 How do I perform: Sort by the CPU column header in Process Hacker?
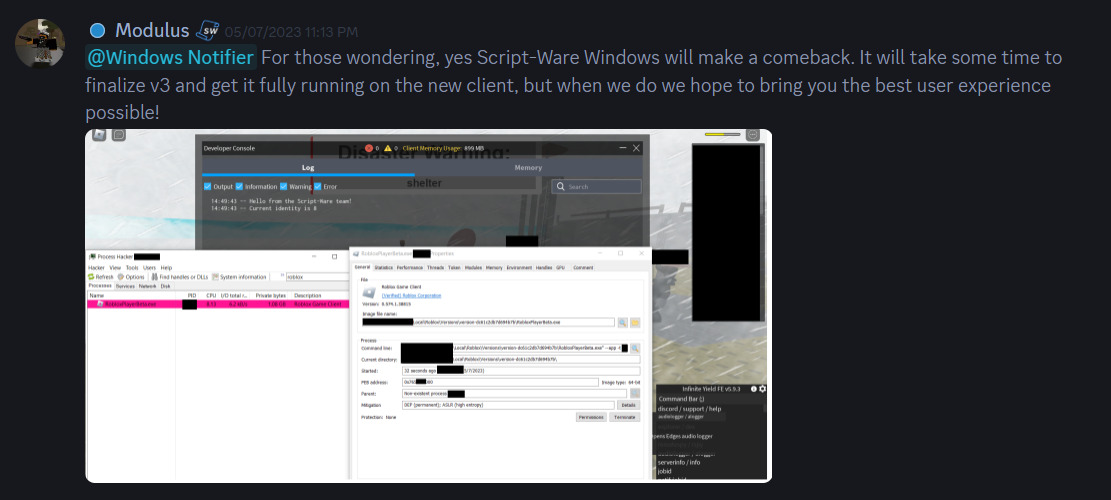pos(210,295)
